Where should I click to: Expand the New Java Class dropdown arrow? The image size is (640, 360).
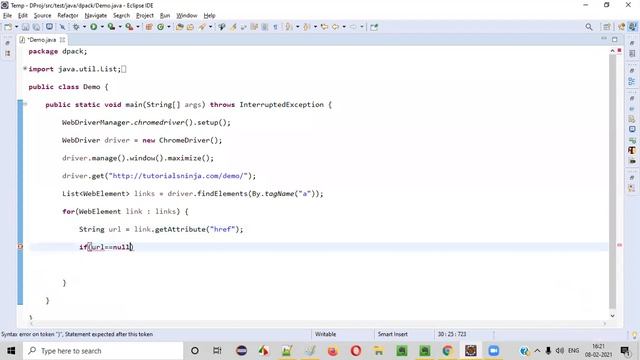pyautogui.click(x=169, y=27)
